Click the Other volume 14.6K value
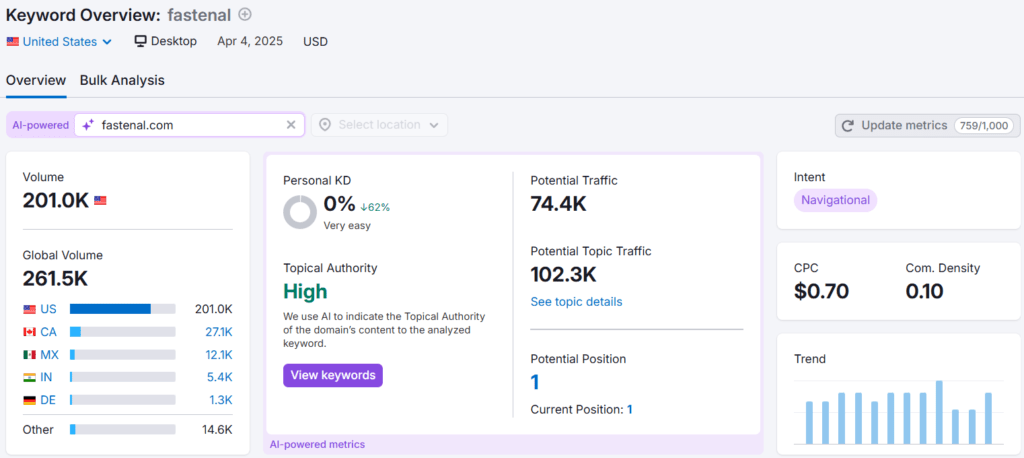 point(218,429)
